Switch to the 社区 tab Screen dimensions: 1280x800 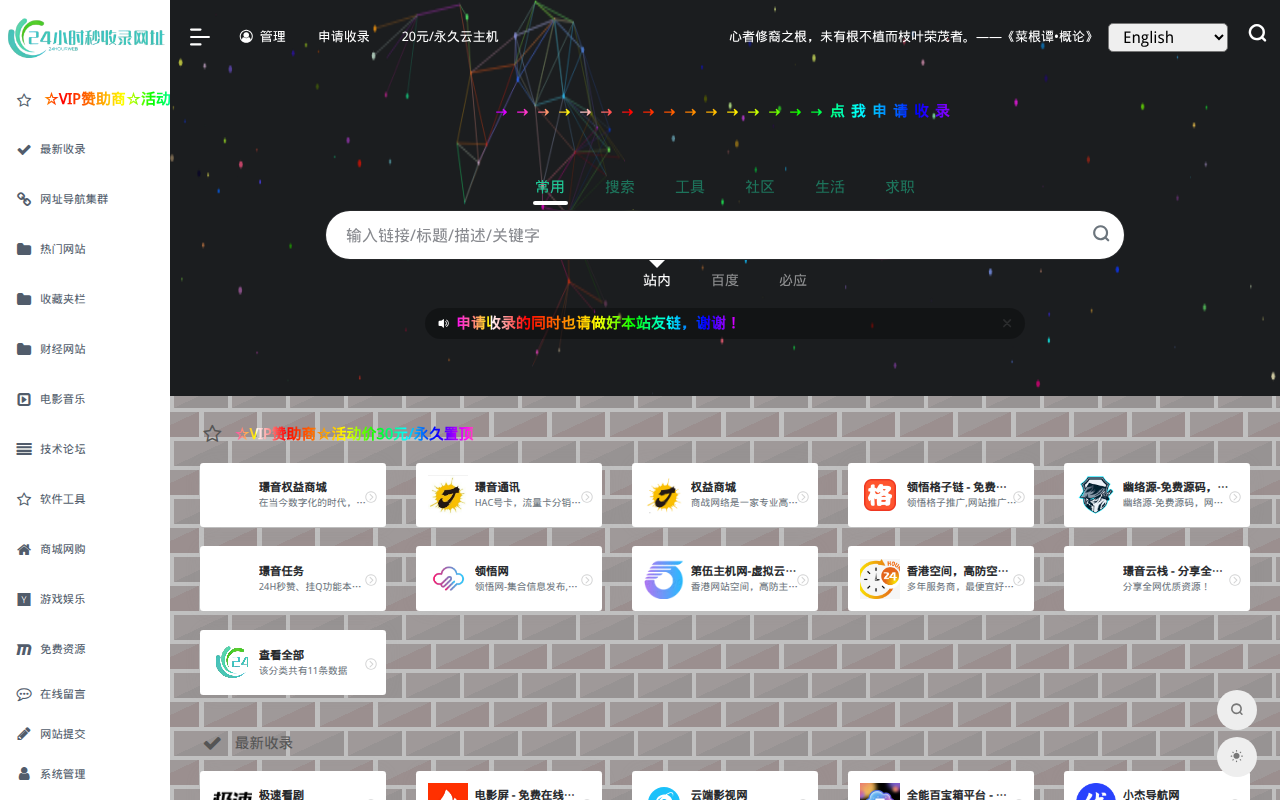[760, 186]
